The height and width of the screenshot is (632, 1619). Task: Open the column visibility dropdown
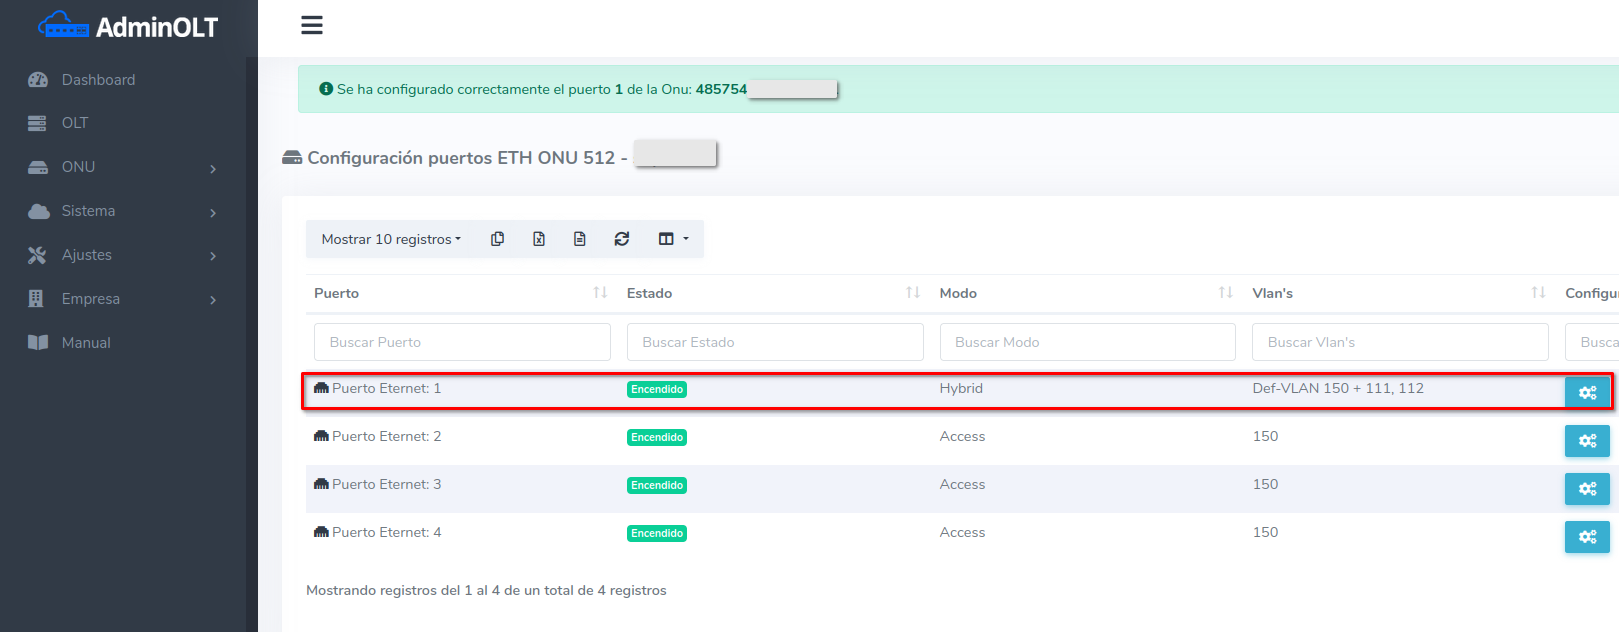(x=673, y=239)
